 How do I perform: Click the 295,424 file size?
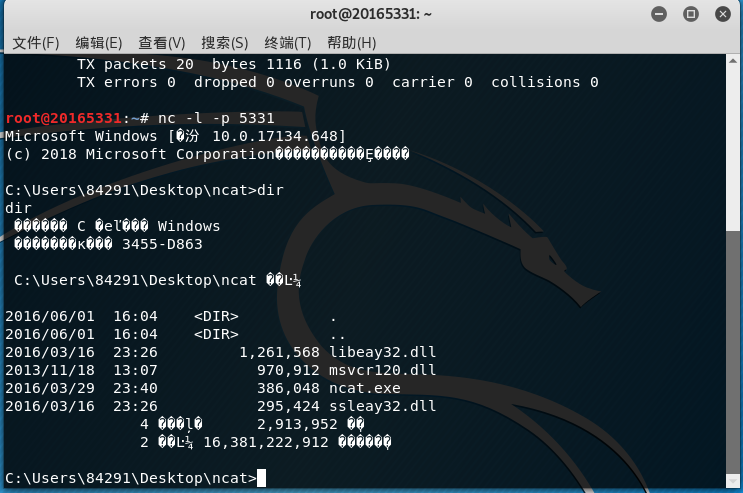[289, 406]
